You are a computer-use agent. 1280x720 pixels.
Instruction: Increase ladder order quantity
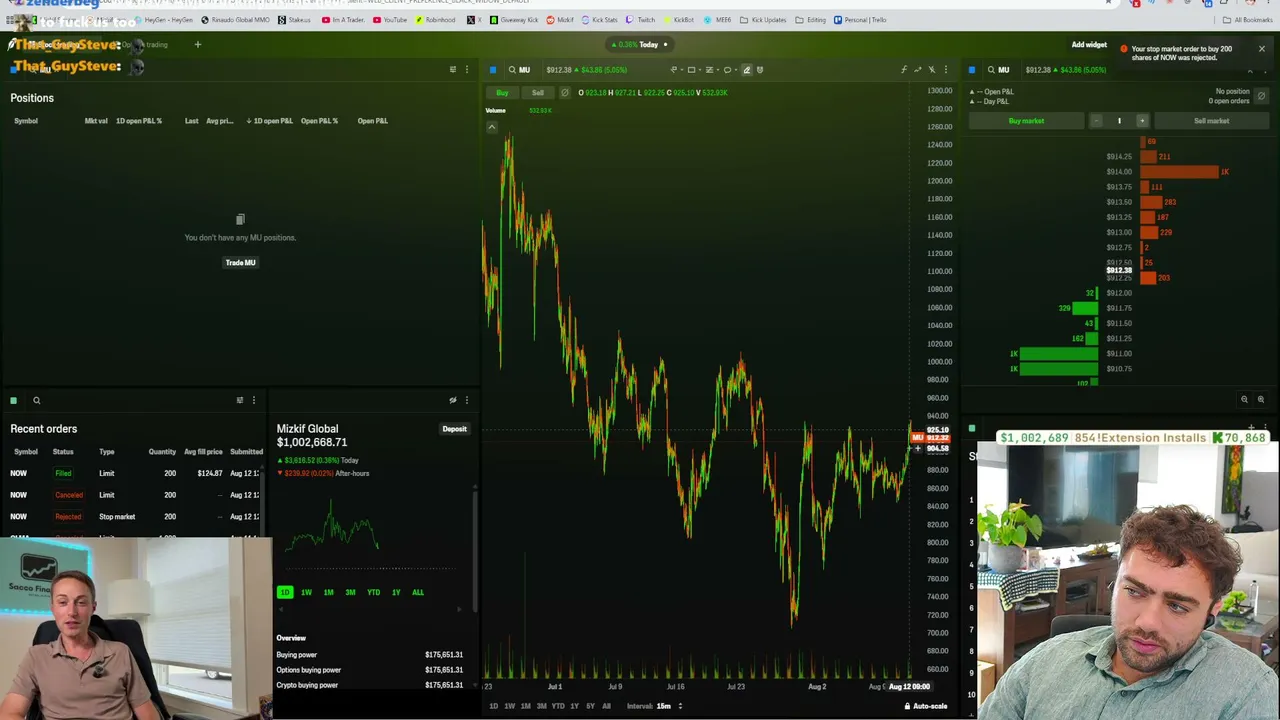click(1142, 121)
